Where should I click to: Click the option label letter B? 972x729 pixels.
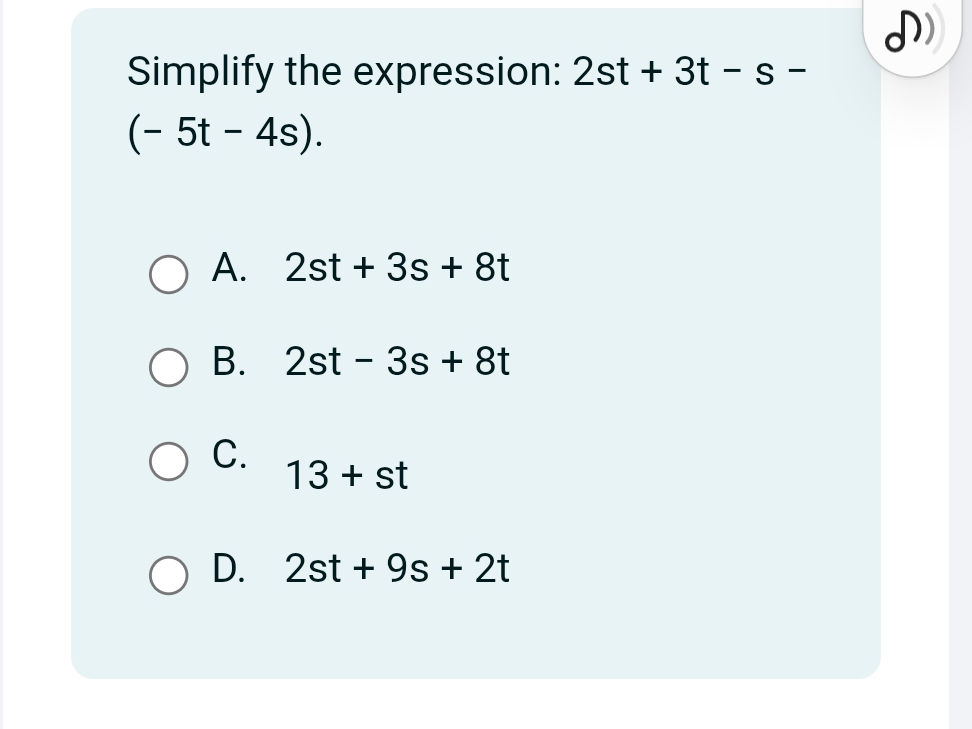click(x=229, y=362)
